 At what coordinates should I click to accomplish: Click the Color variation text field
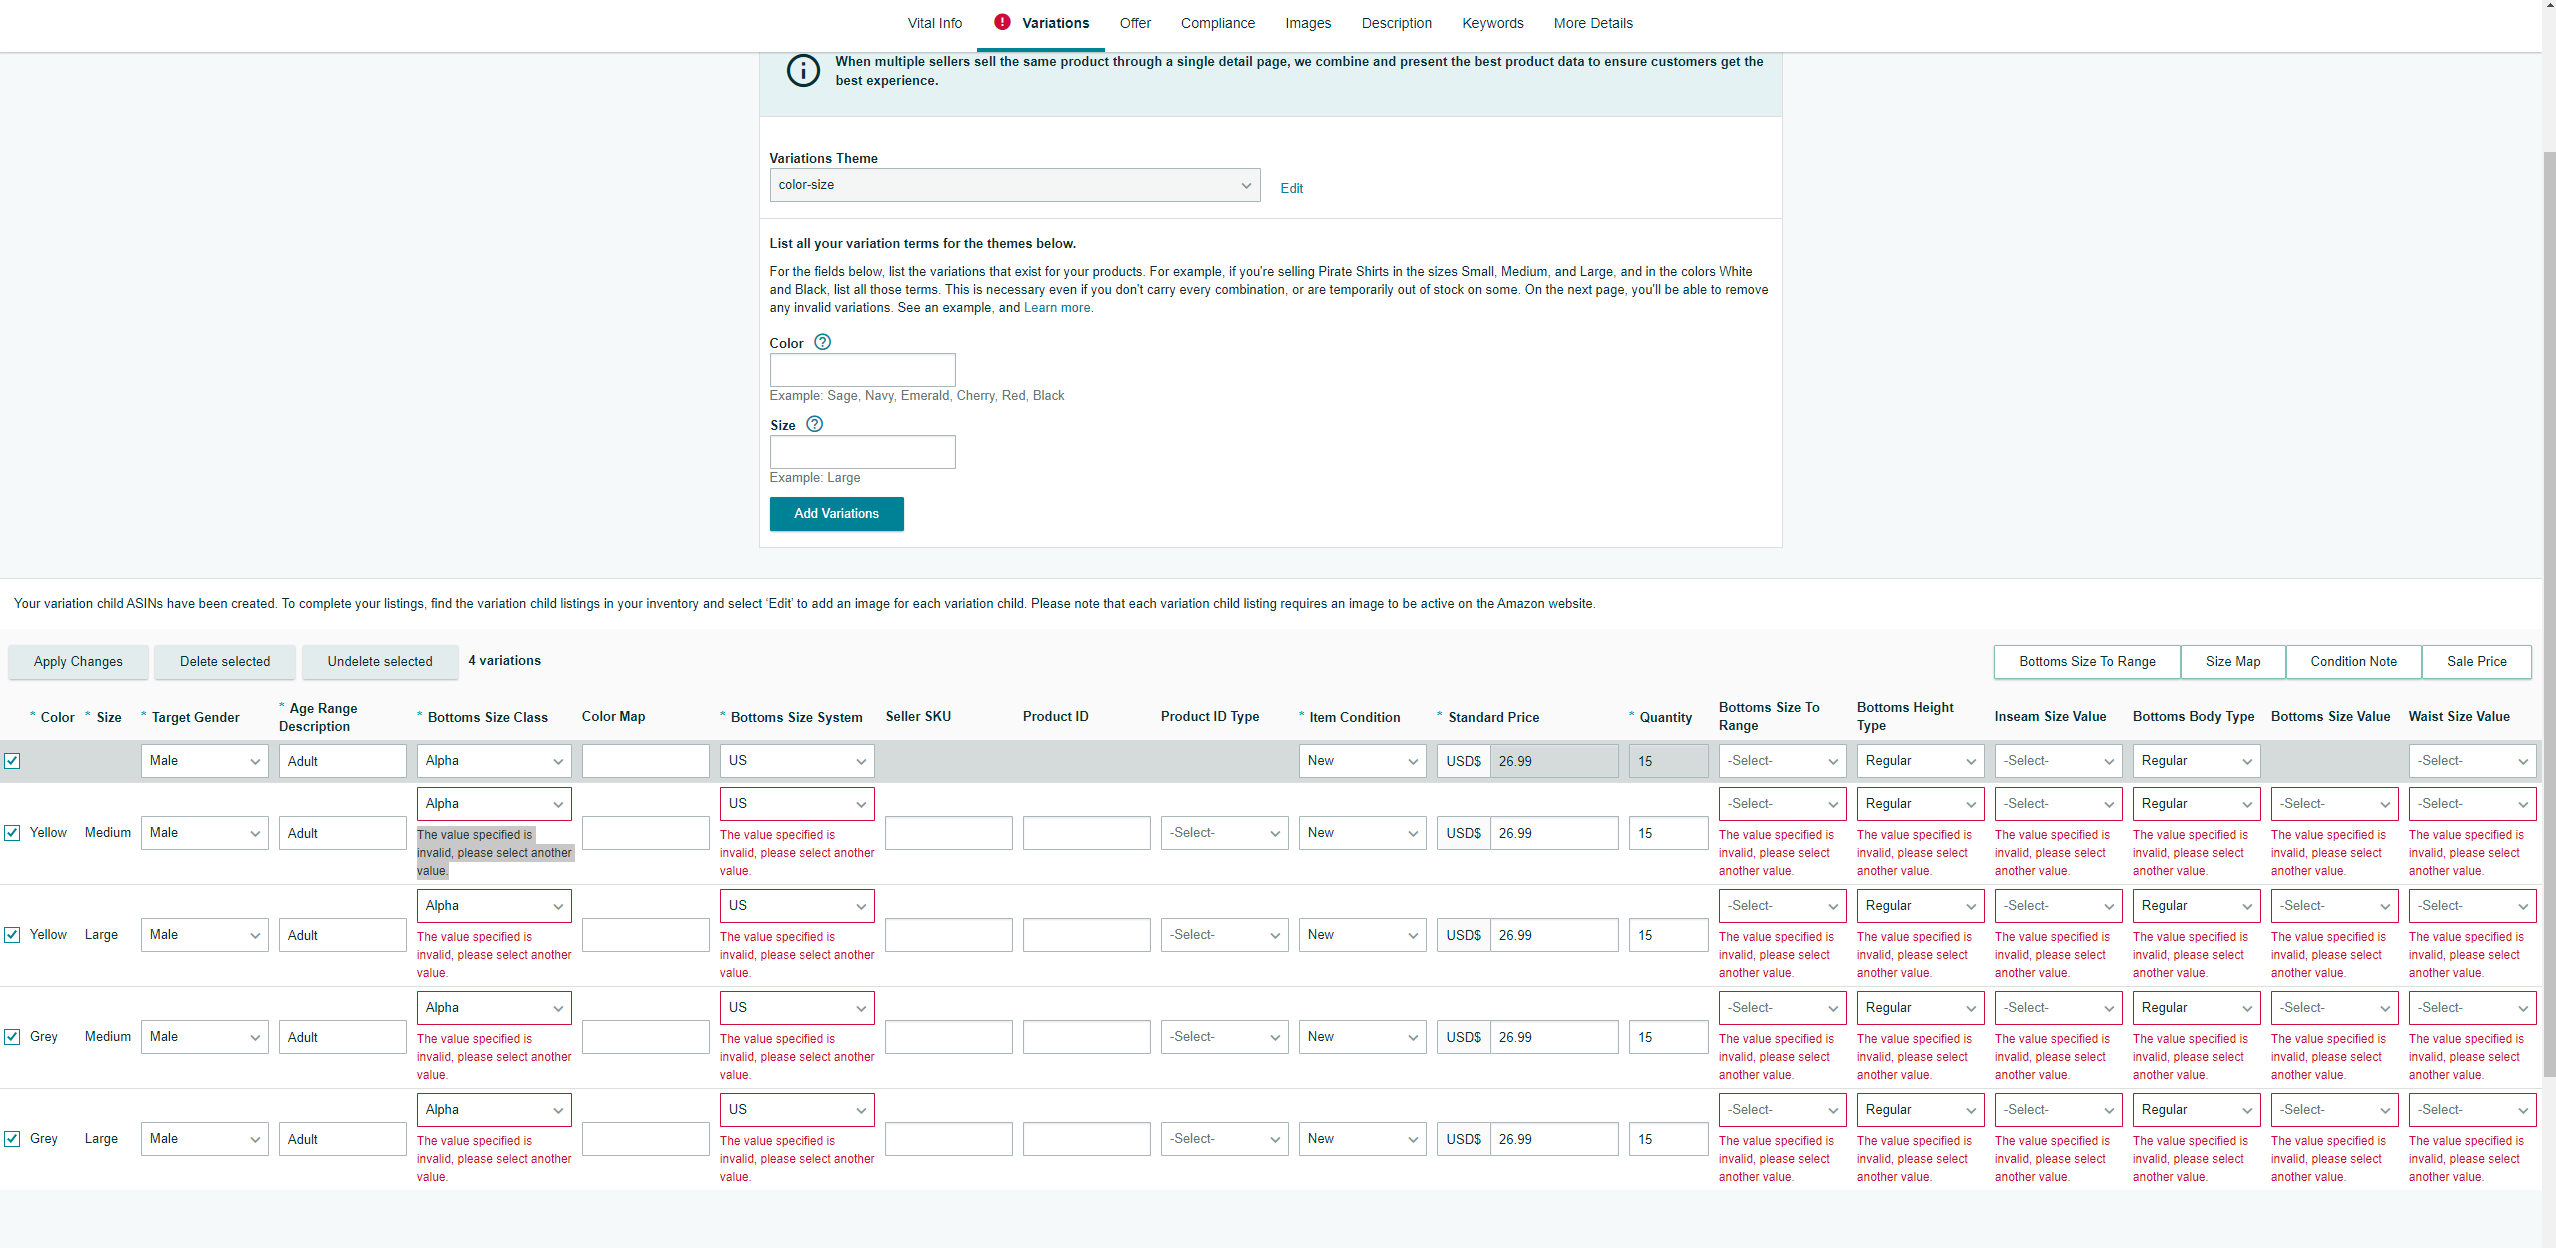pos(862,370)
